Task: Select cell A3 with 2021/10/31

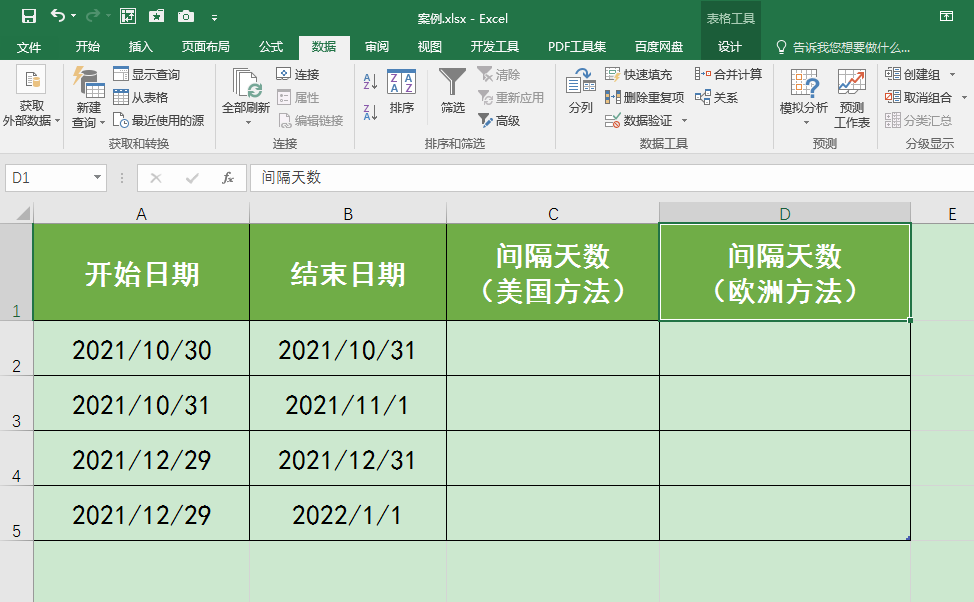Action: tap(141, 403)
